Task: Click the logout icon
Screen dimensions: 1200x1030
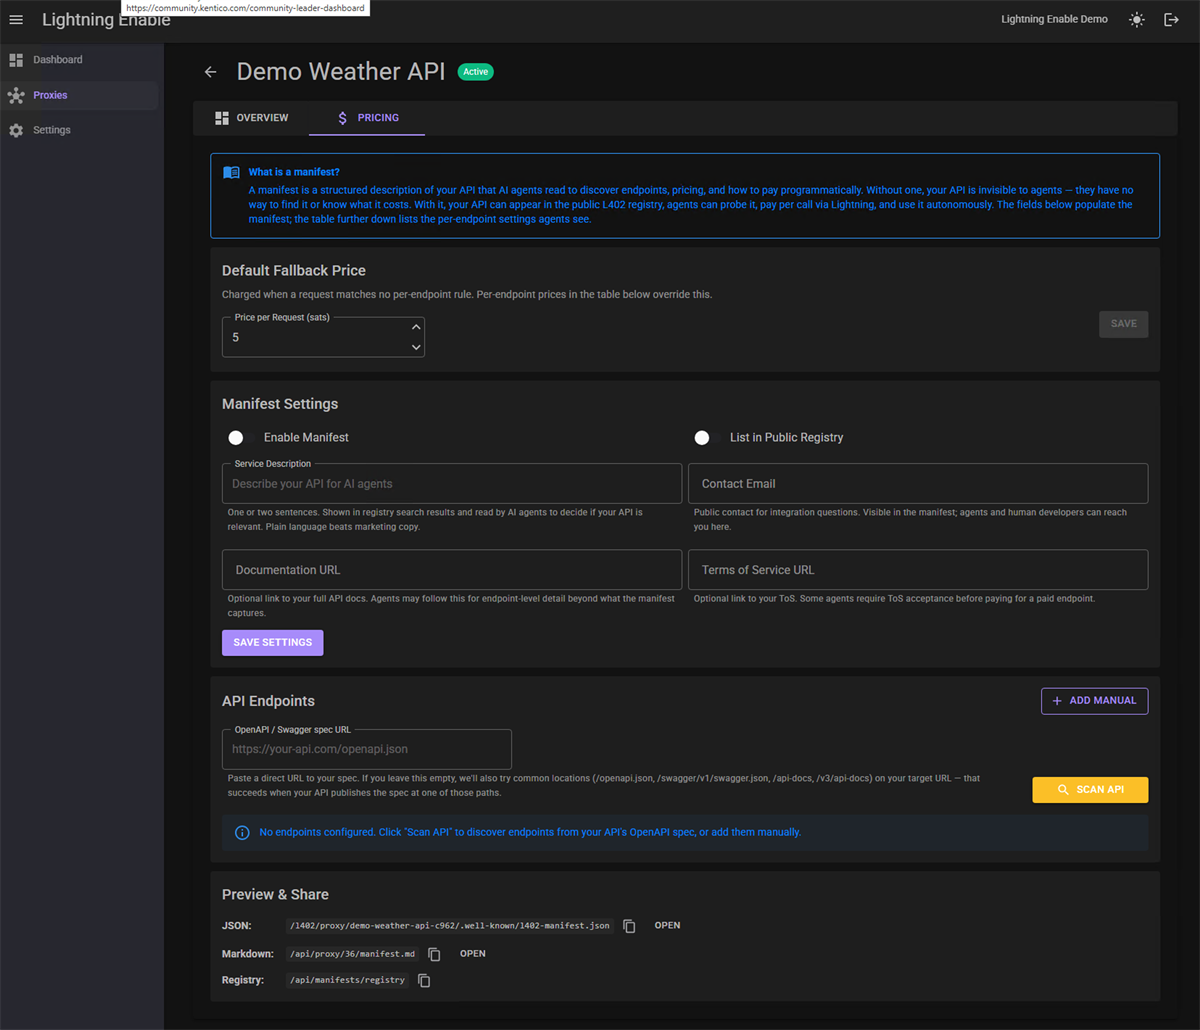Action: (1172, 20)
